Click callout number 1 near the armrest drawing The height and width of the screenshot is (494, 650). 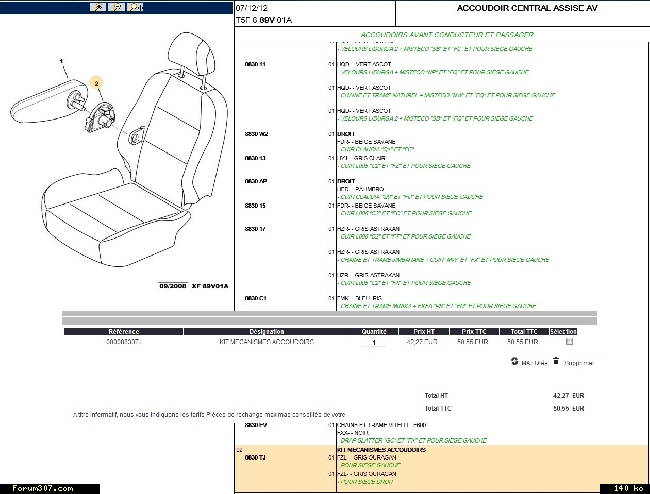tap(61, 61)
